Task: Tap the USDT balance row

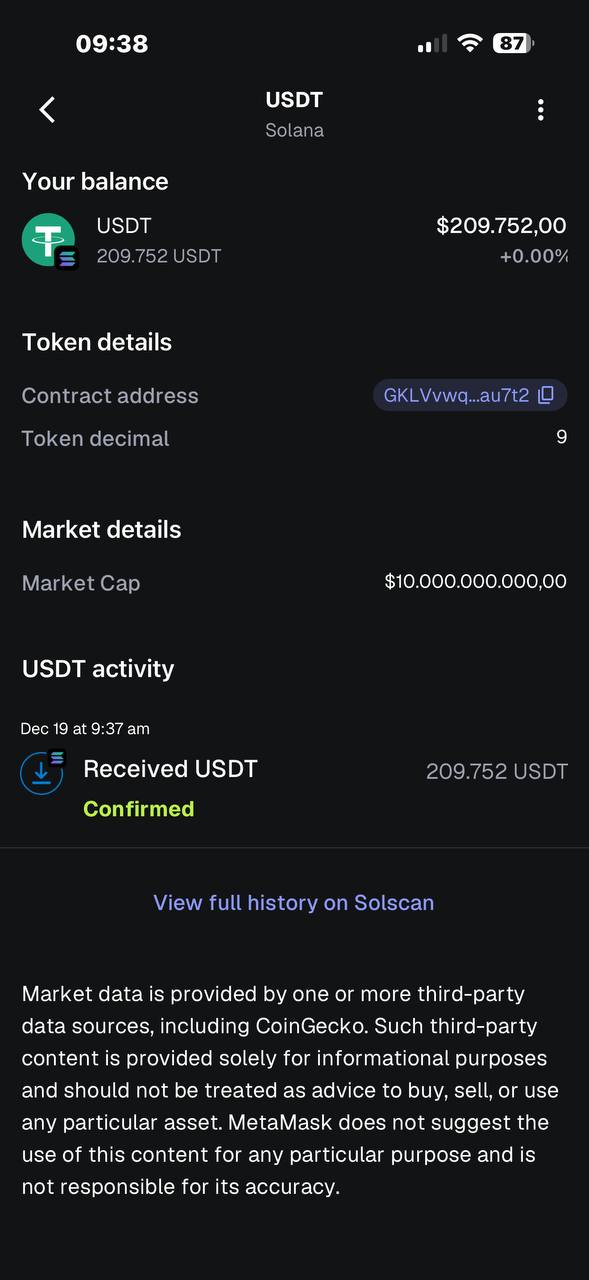Action: (x=294, y=240)
